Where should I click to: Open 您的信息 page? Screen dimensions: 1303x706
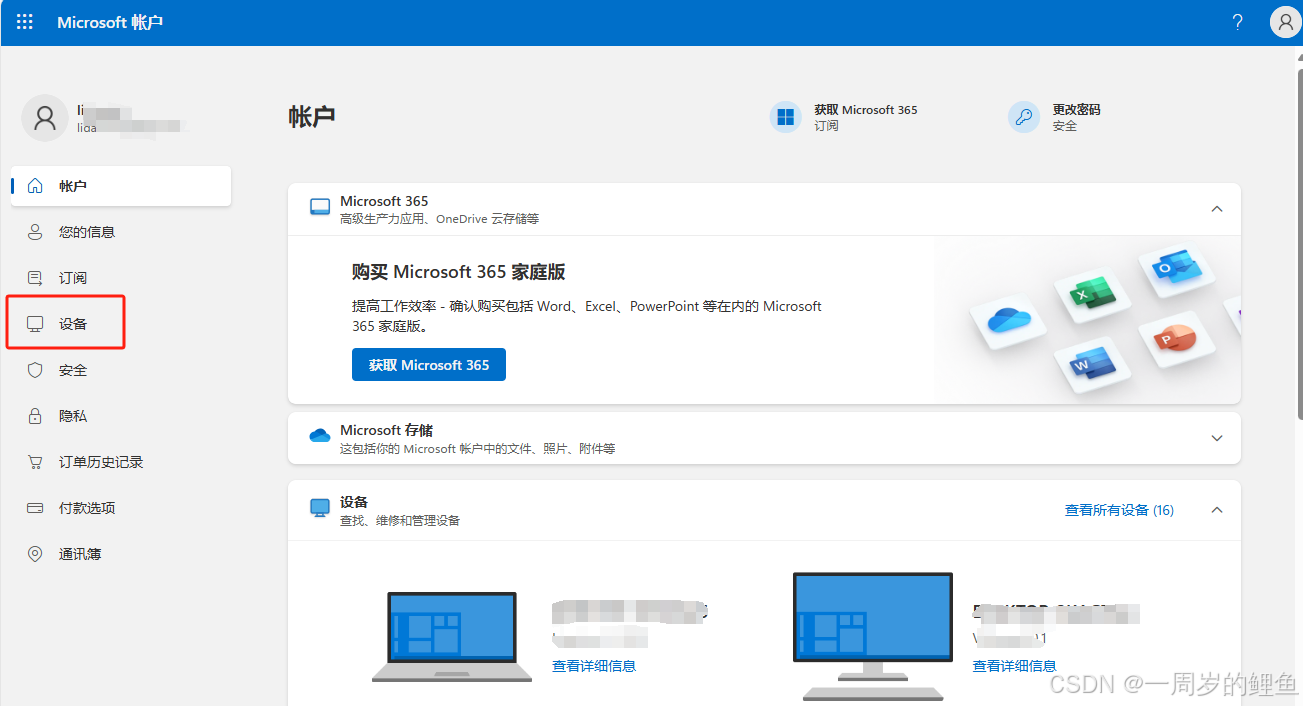(x=121, y=232)
